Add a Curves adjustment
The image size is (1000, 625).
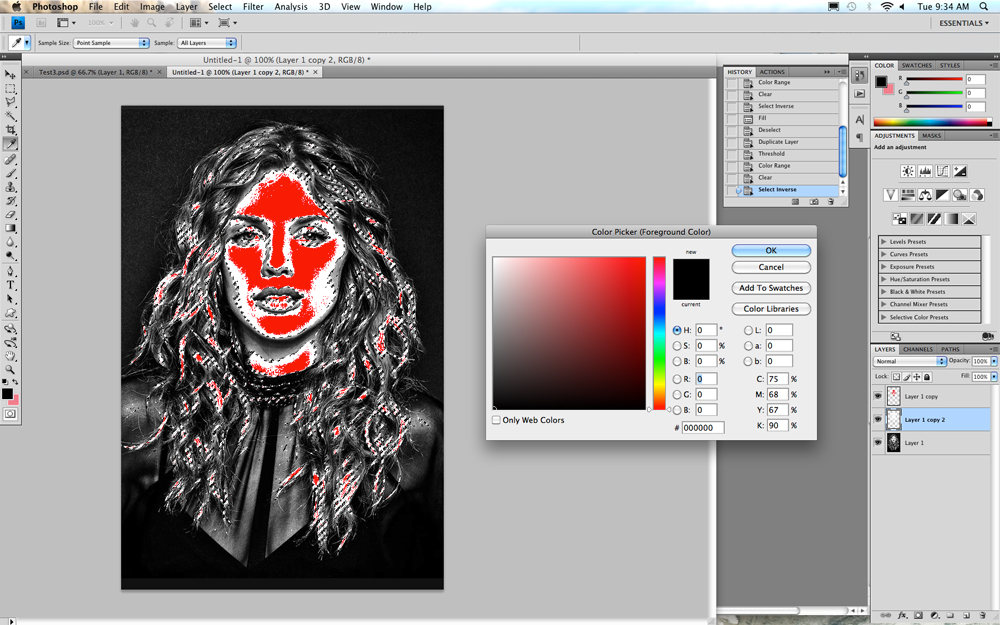click(942, 171)
